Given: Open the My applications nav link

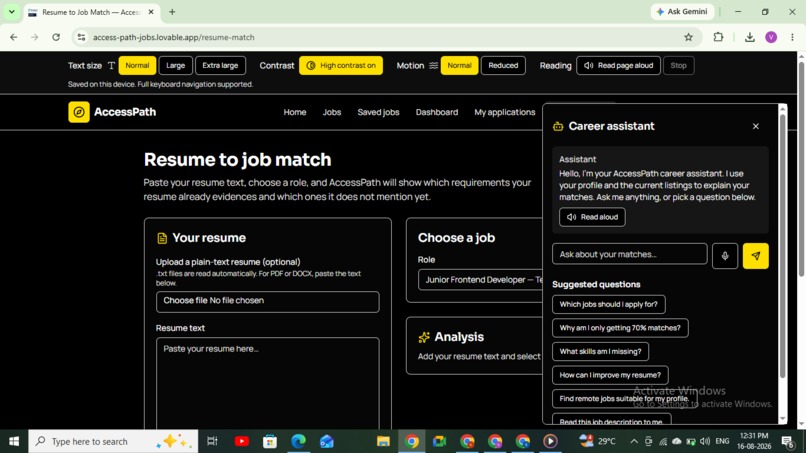Looking at the screenshot, I should pyautogui.click(x=505, y=112).
